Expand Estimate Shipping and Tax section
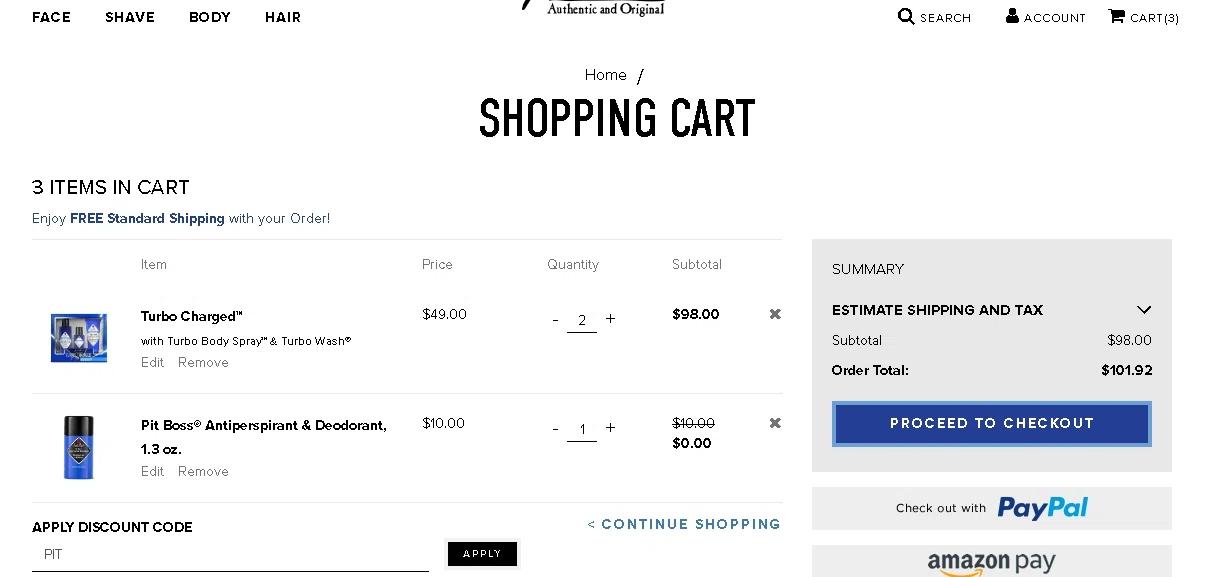Image resolution: width=1207 pixels, height=577 pixels. pyautogui.click(x=1144, y=310)
